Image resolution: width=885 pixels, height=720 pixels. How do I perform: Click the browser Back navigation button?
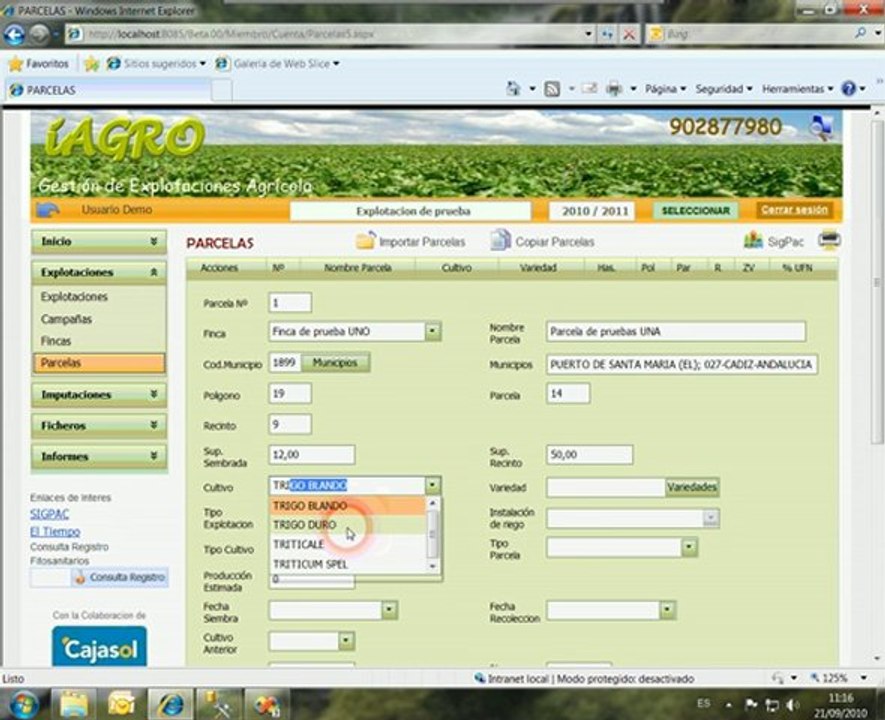point(14,34)
